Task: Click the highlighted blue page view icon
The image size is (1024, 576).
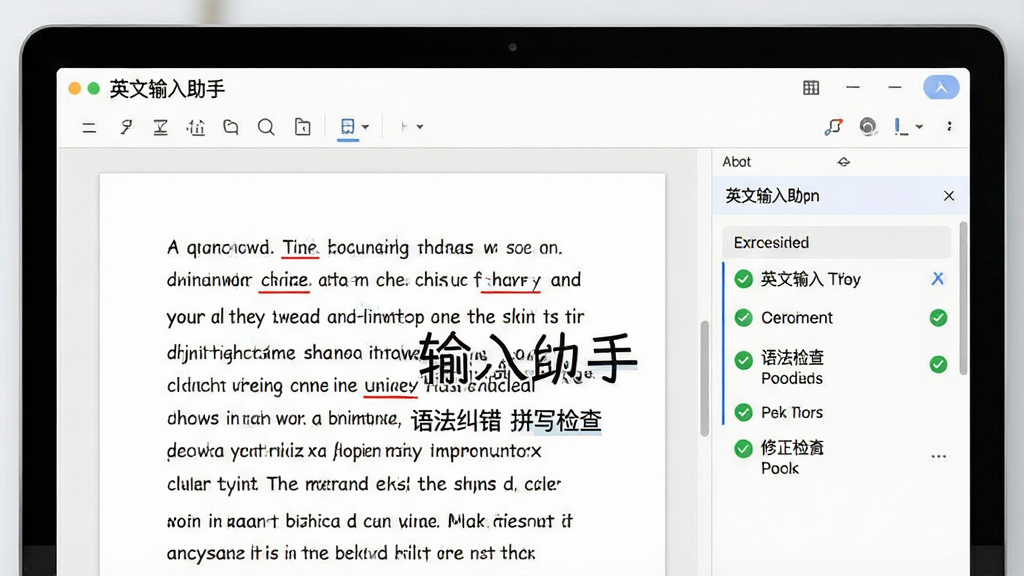Action: point(347,127)
